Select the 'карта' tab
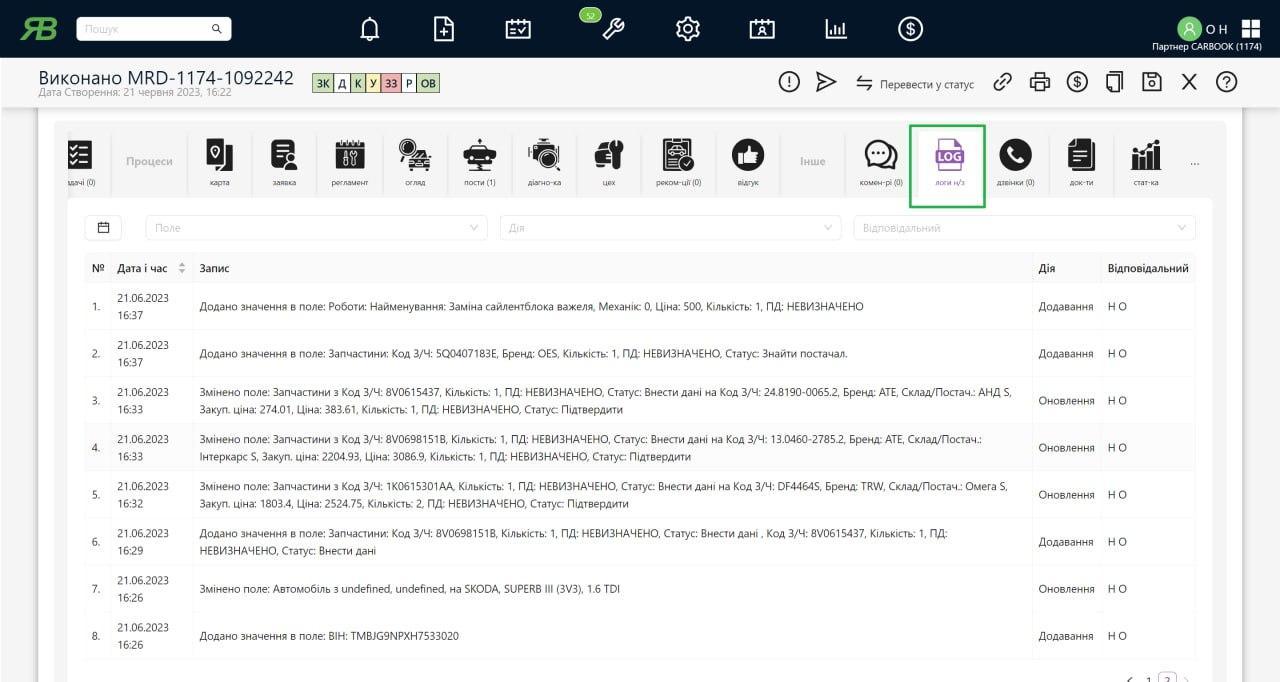The height and width of the screenshot is (682, 1280). pyautogui.click(x=220, y=162)
